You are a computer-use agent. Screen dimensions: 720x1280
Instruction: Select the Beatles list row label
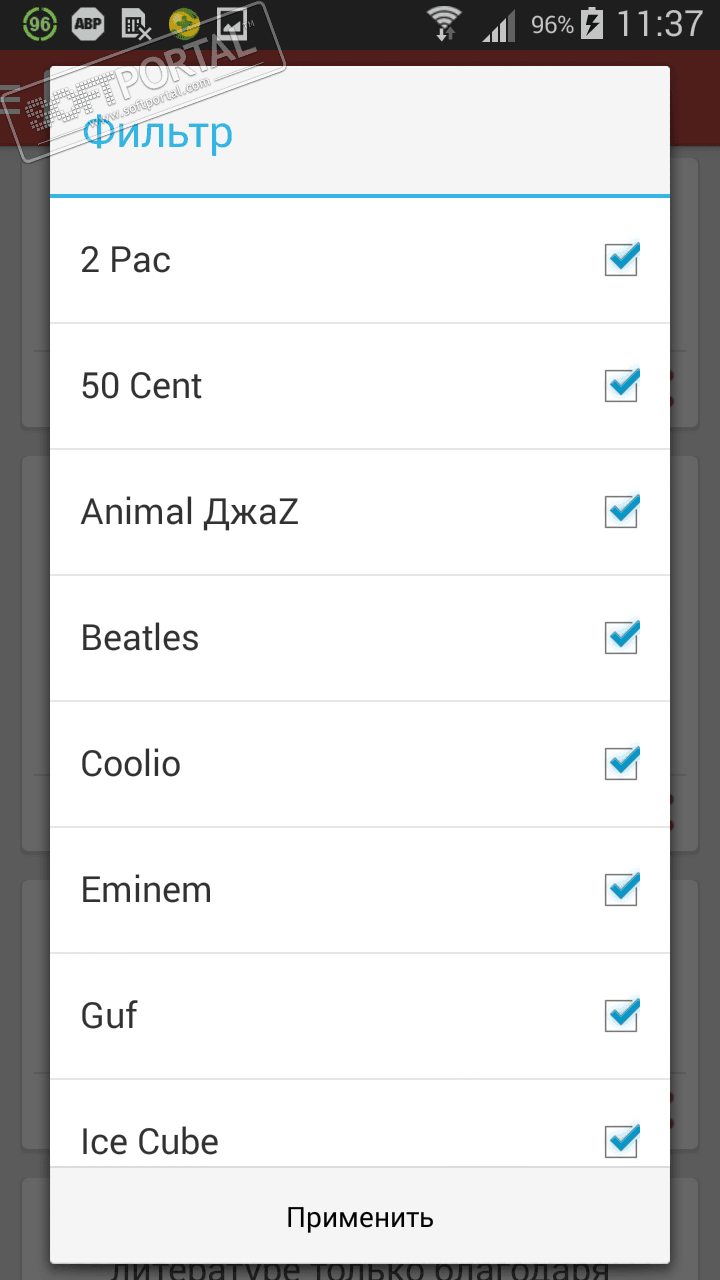(x=140, y=638)
